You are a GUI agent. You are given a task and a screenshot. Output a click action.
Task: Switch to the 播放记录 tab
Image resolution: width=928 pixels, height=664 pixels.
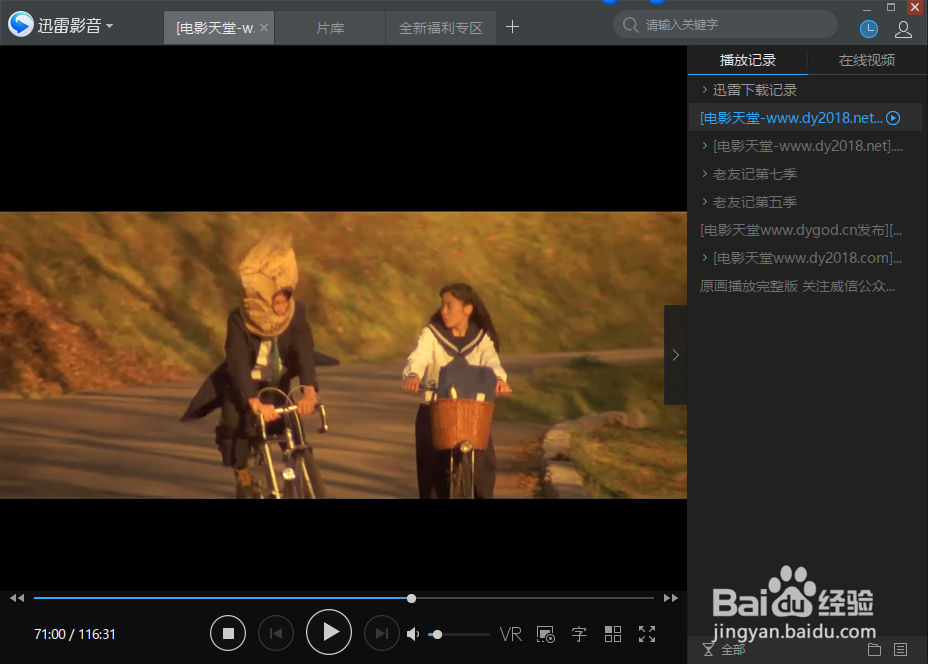click(747, 60)
